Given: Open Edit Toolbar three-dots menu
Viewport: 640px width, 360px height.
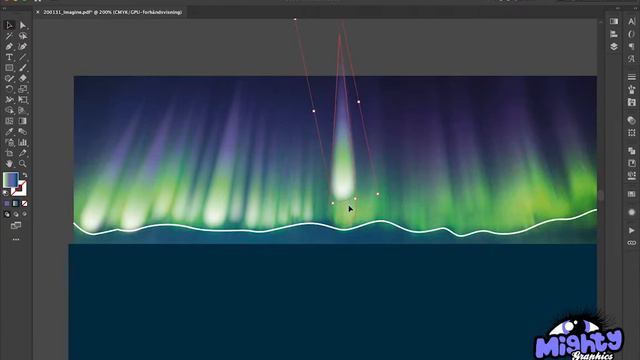Looking at the screenshot, I should [16, 240].
